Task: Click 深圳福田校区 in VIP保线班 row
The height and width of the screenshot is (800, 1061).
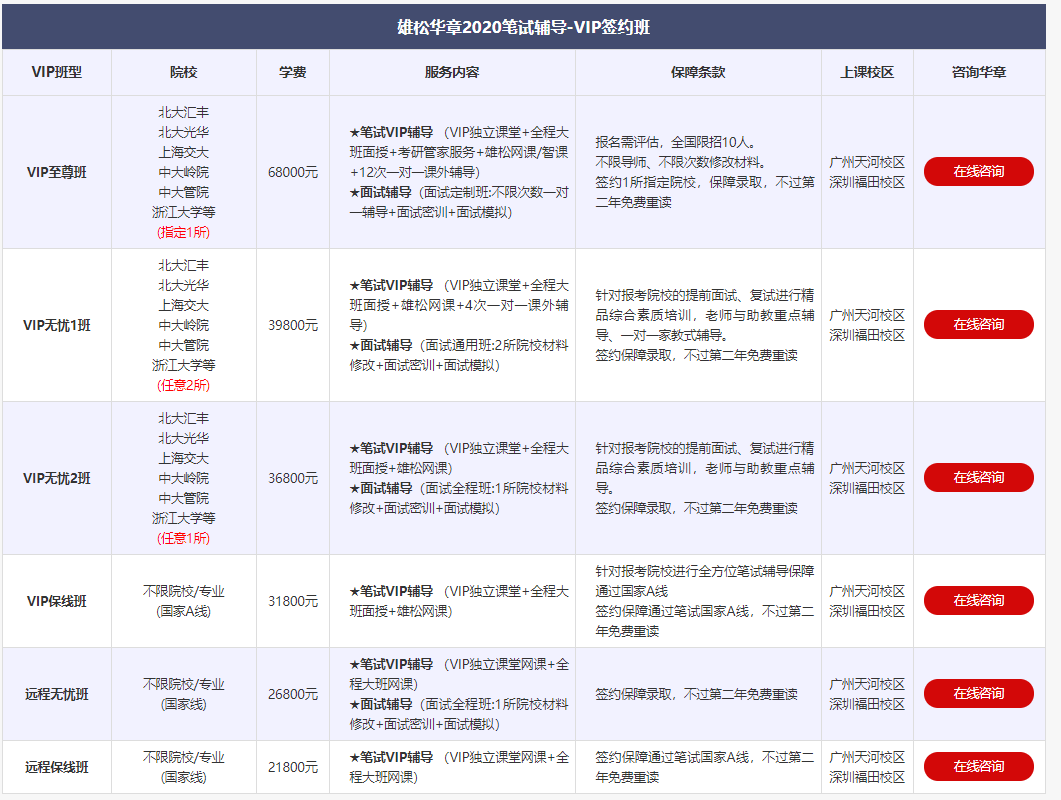Action: click(x=867, y=611)
